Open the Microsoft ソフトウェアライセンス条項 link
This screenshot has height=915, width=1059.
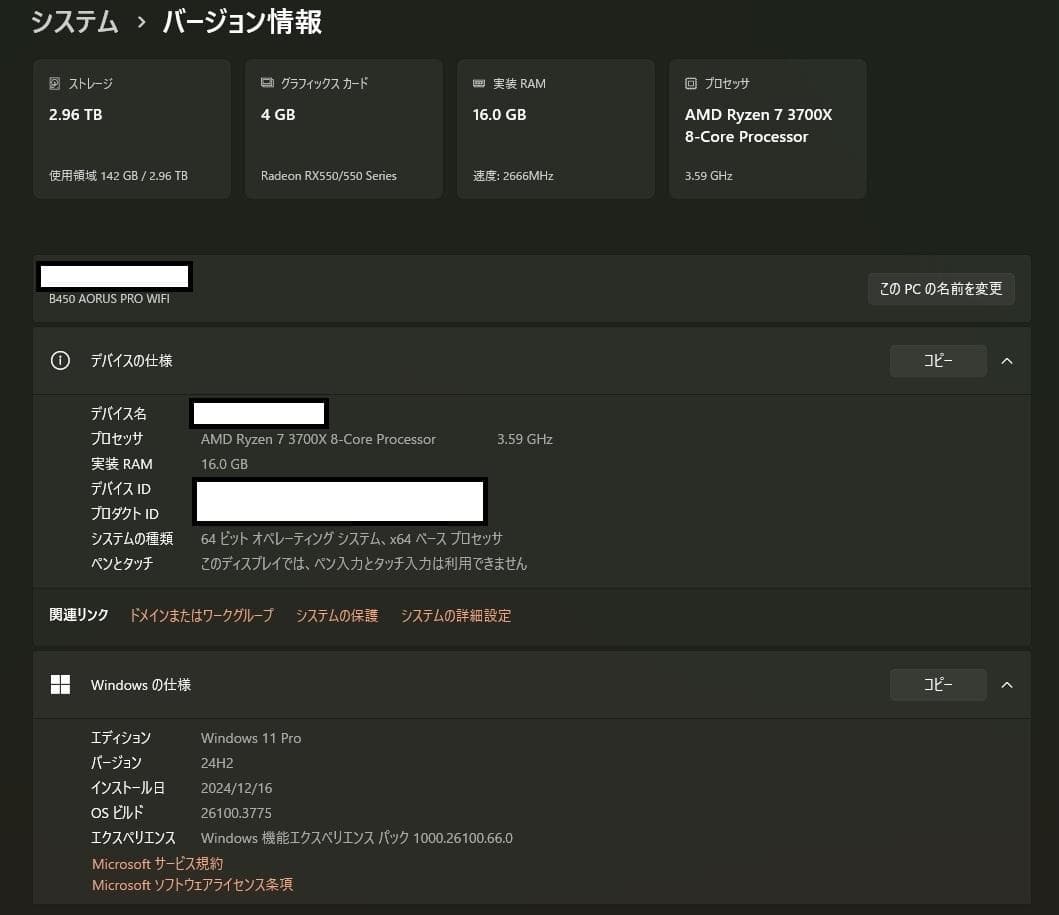(x=192, y=884)
